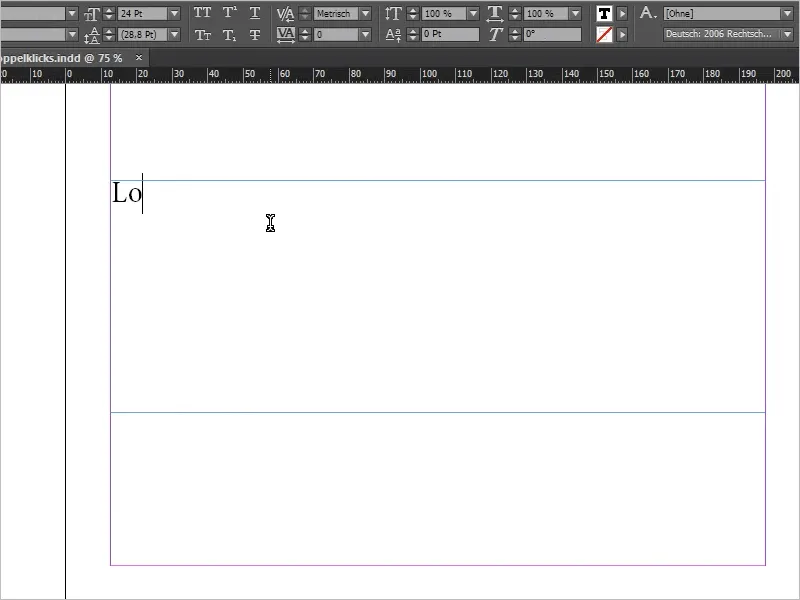
Task: Switch to the document tab at 75 %
Action: point(64,58)
